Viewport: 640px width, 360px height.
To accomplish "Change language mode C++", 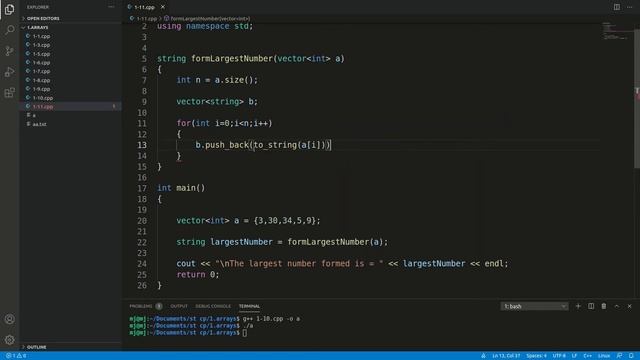I will click(588, 356).
